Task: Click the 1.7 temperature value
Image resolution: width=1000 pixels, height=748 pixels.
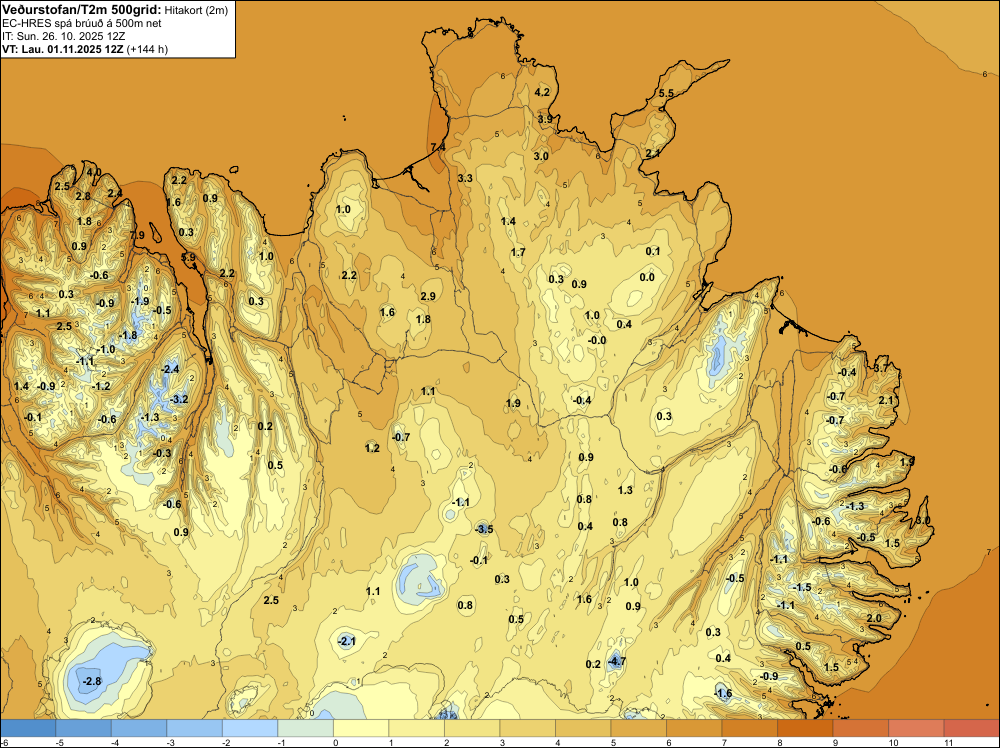Action: click(518, 252)
